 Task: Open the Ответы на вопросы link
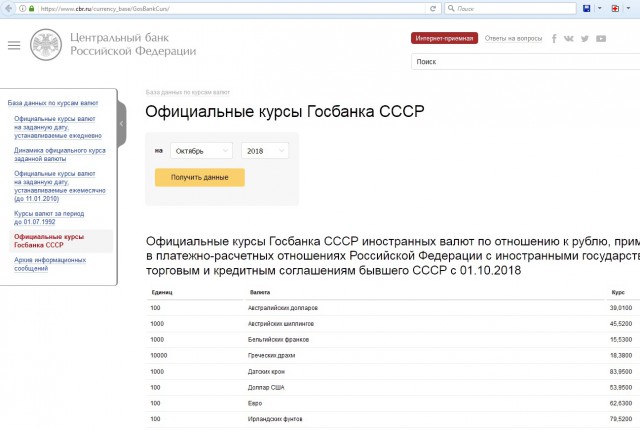pyautogui.click(x=513, y=38)
